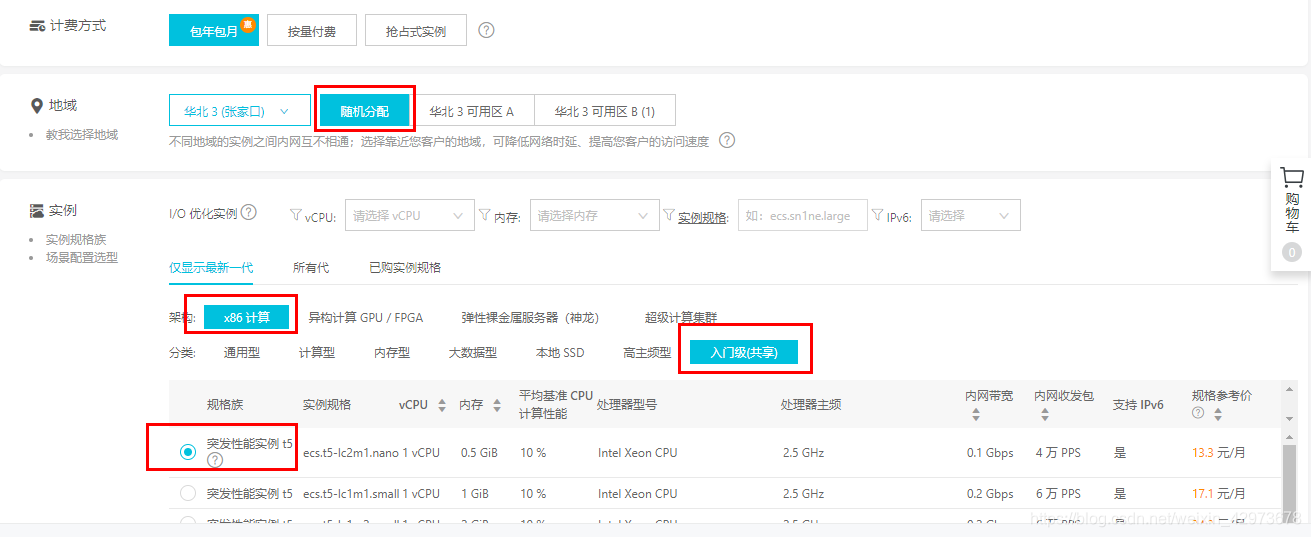Select 入门级(共享) category
Screen dimensions: 1311x537
[x=743, y=352]
